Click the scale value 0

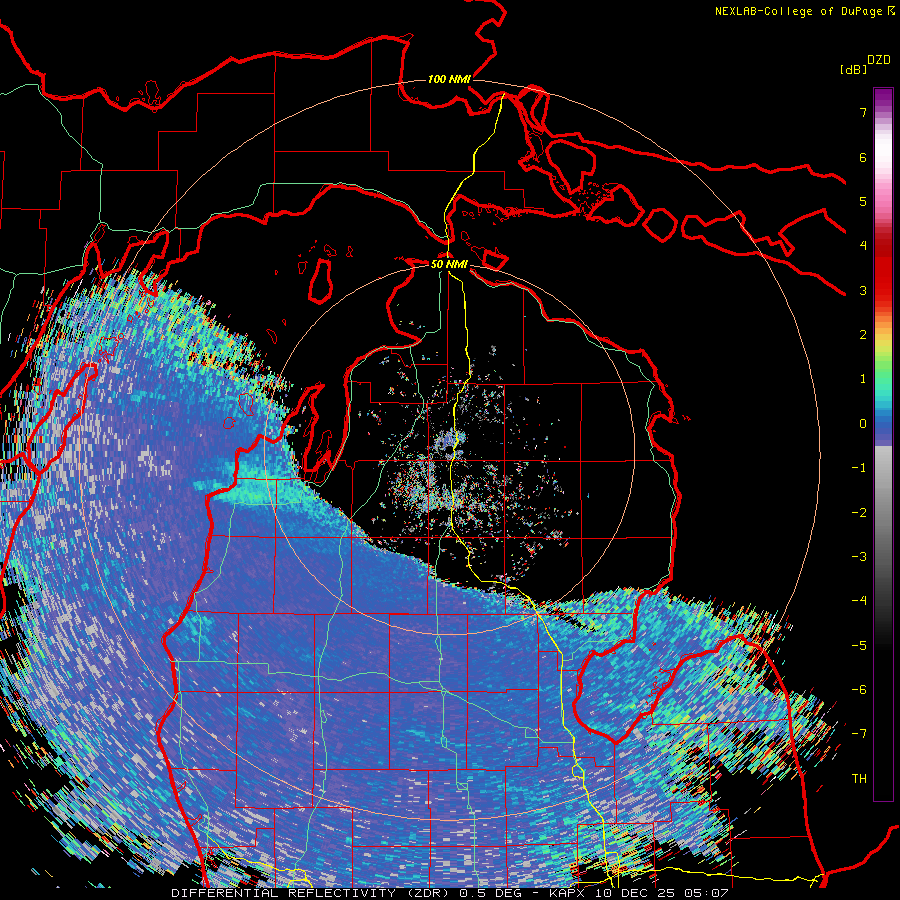[x=863, y=424]
